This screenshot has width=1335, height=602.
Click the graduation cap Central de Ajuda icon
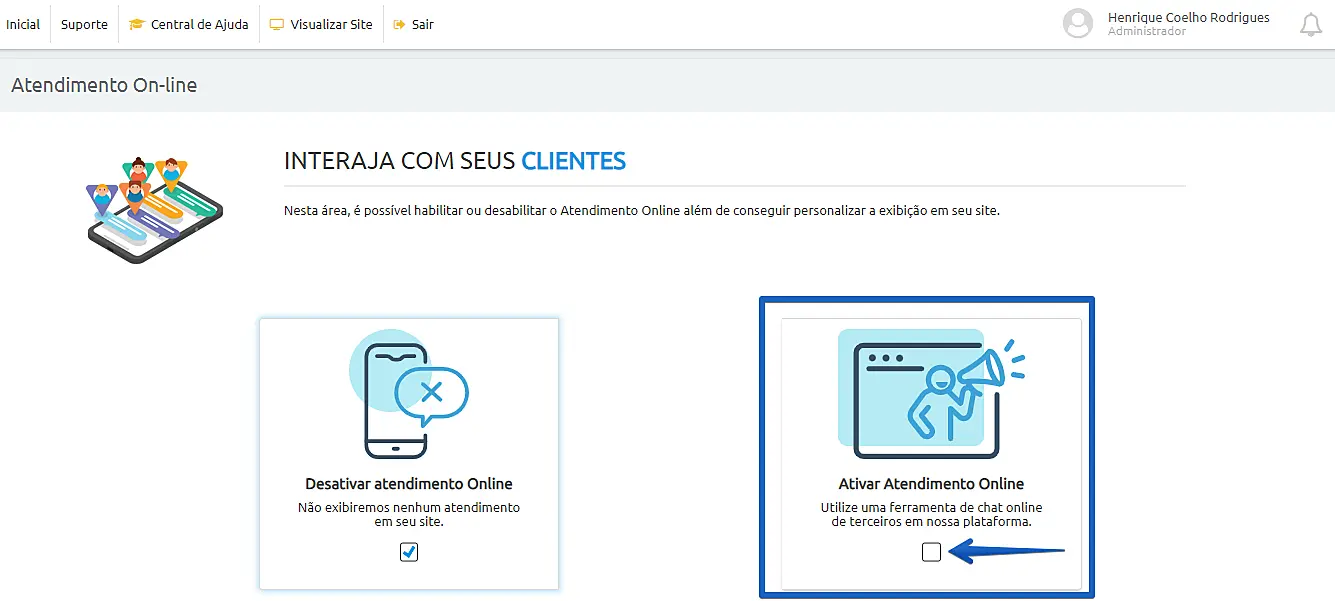[x=138, y=24]
